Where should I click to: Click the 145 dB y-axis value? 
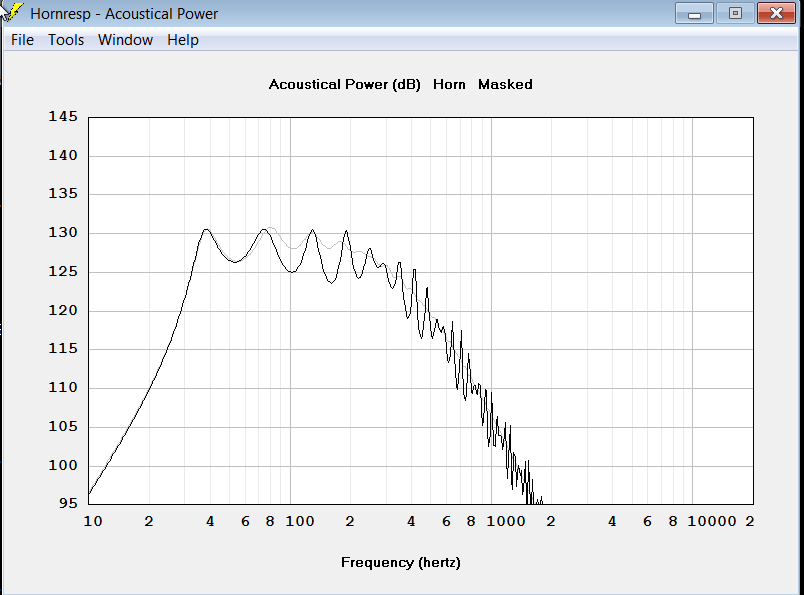pos(63,116)
